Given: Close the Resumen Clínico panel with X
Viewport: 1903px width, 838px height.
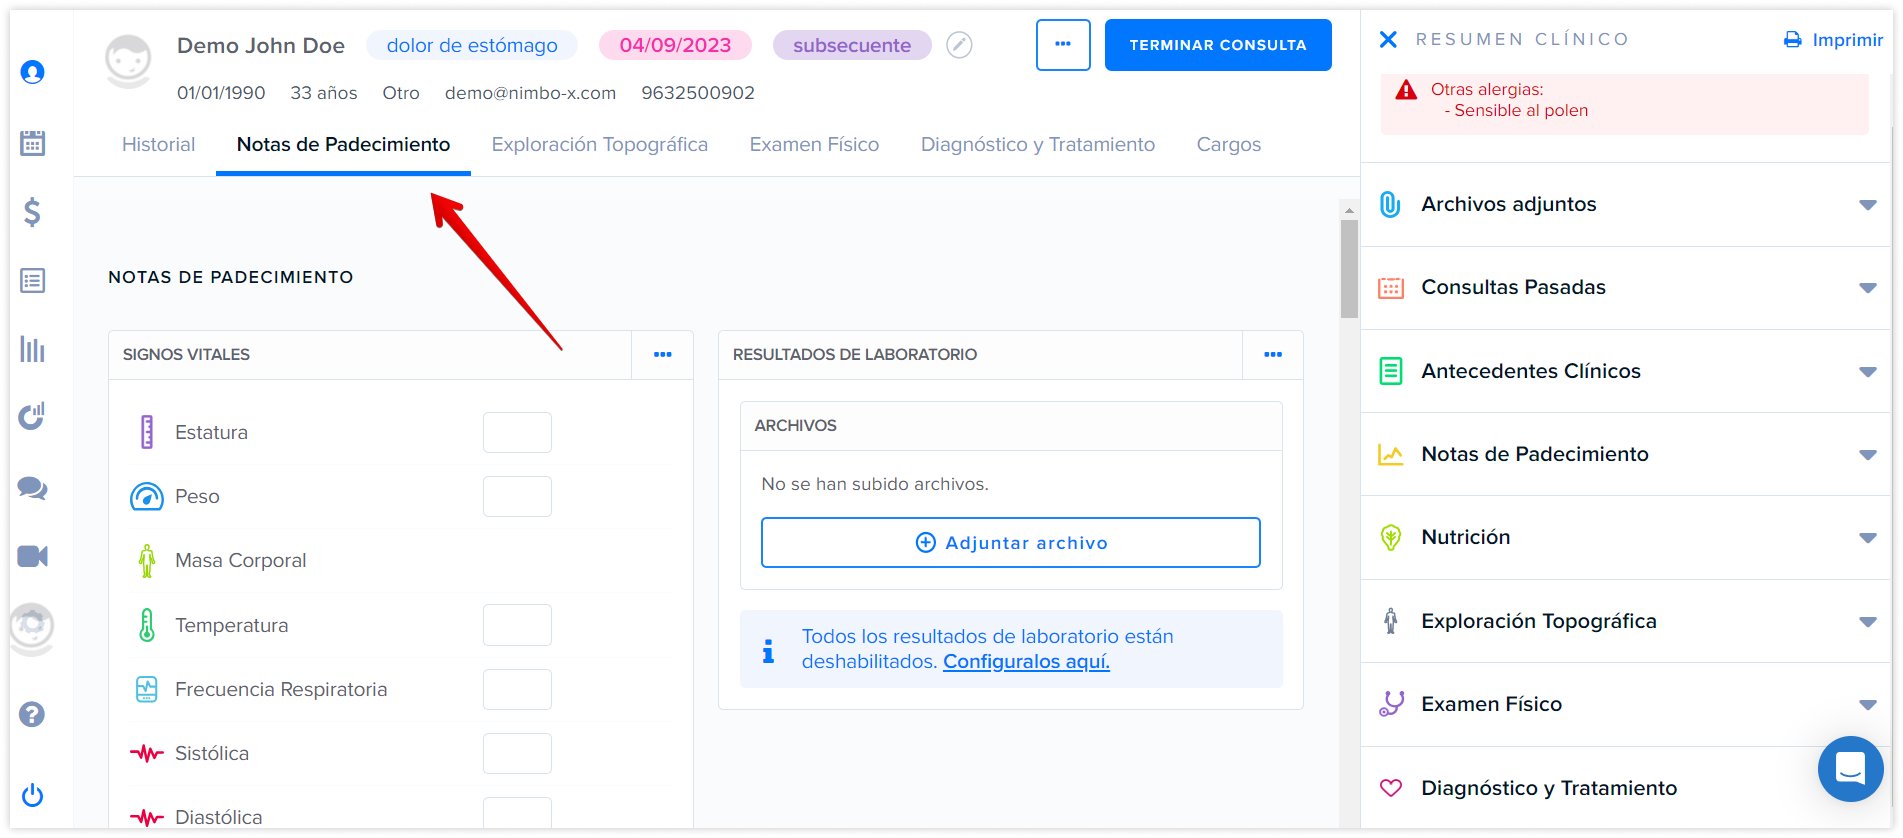Looking at the screenshot, I should [1388, 39].
